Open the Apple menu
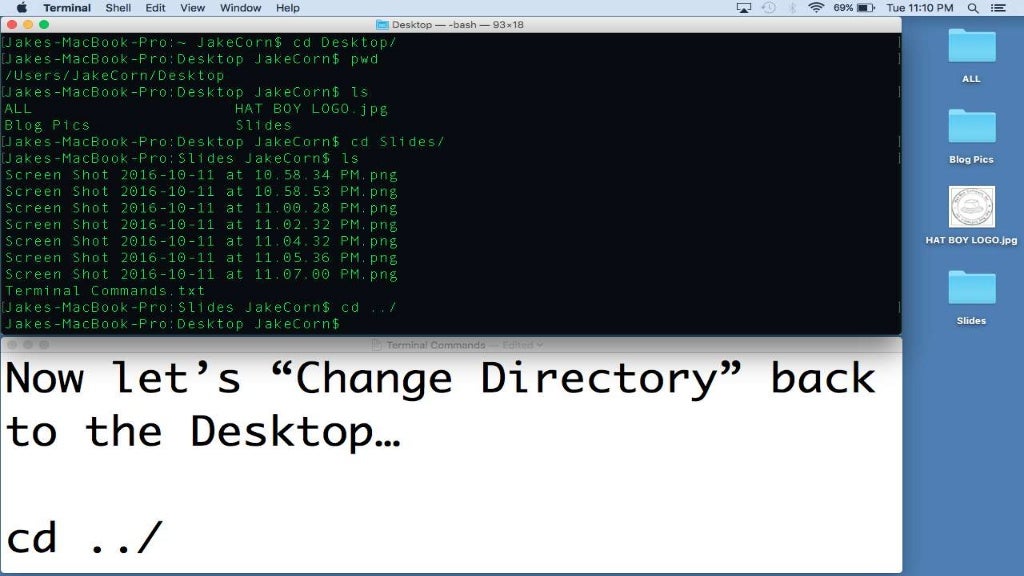The height and width of the screenshot is (576, 1024). tap(22, 8)
